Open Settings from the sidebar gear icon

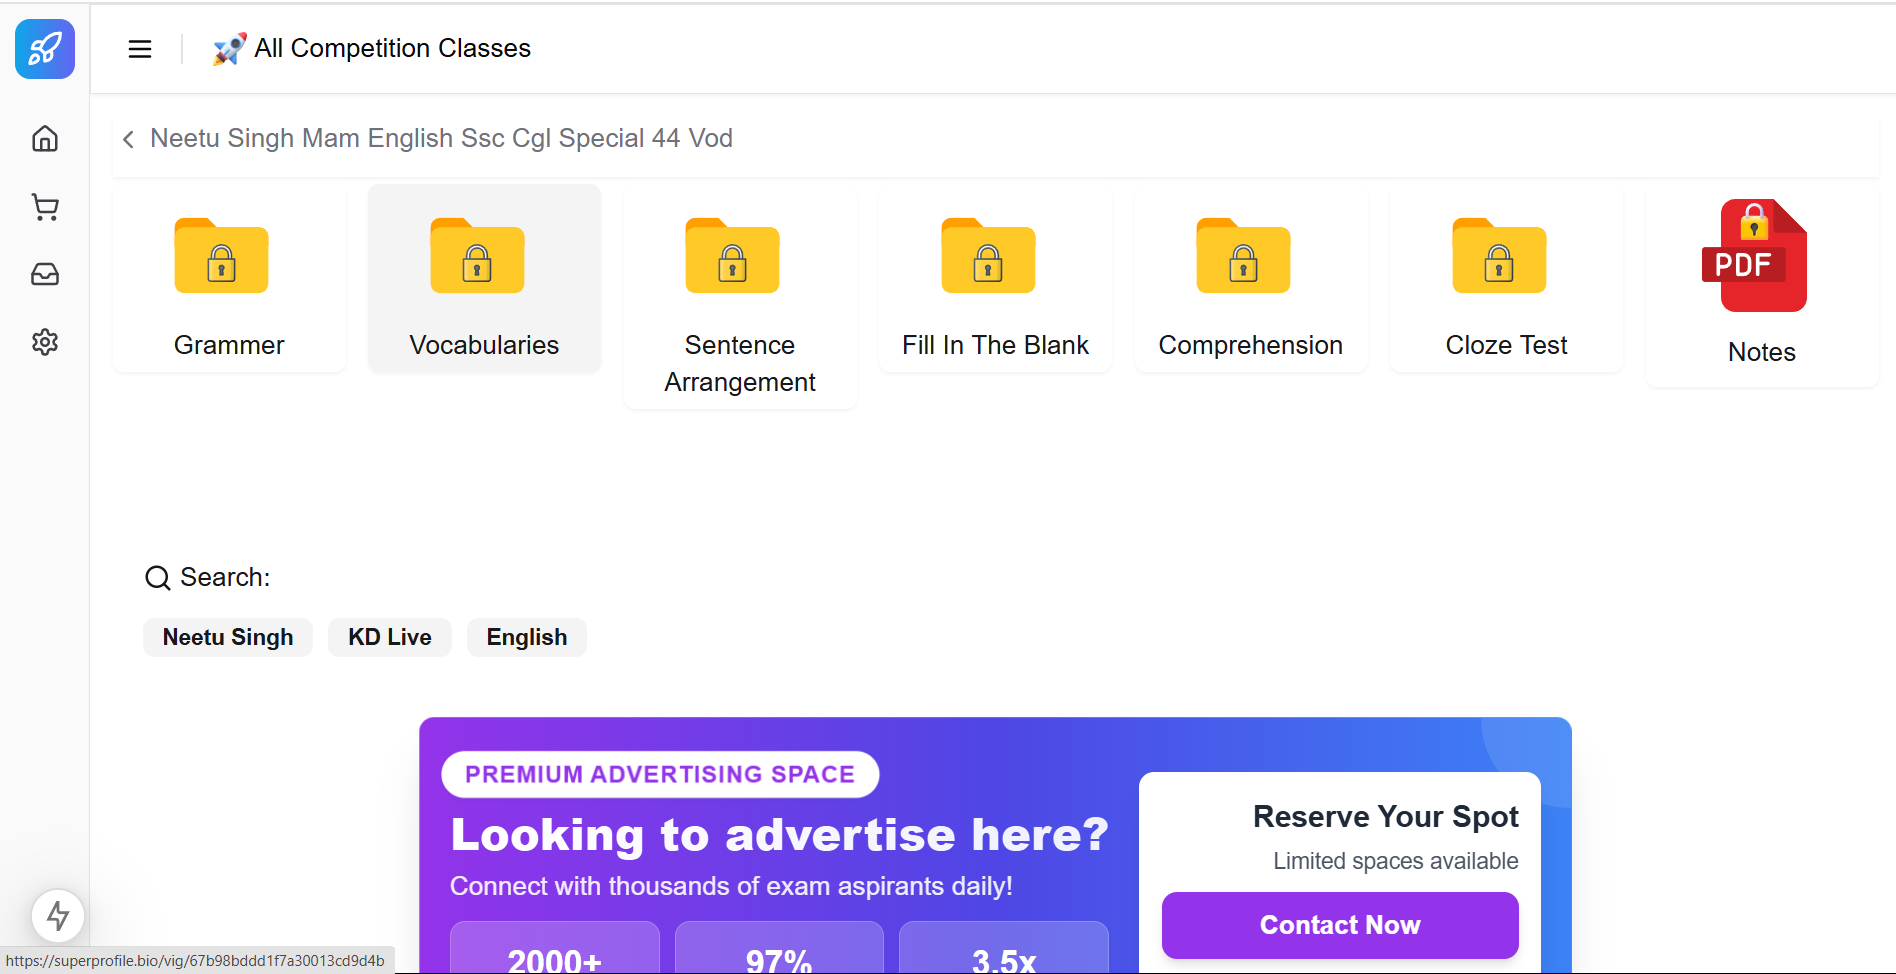tap(44, 341)
